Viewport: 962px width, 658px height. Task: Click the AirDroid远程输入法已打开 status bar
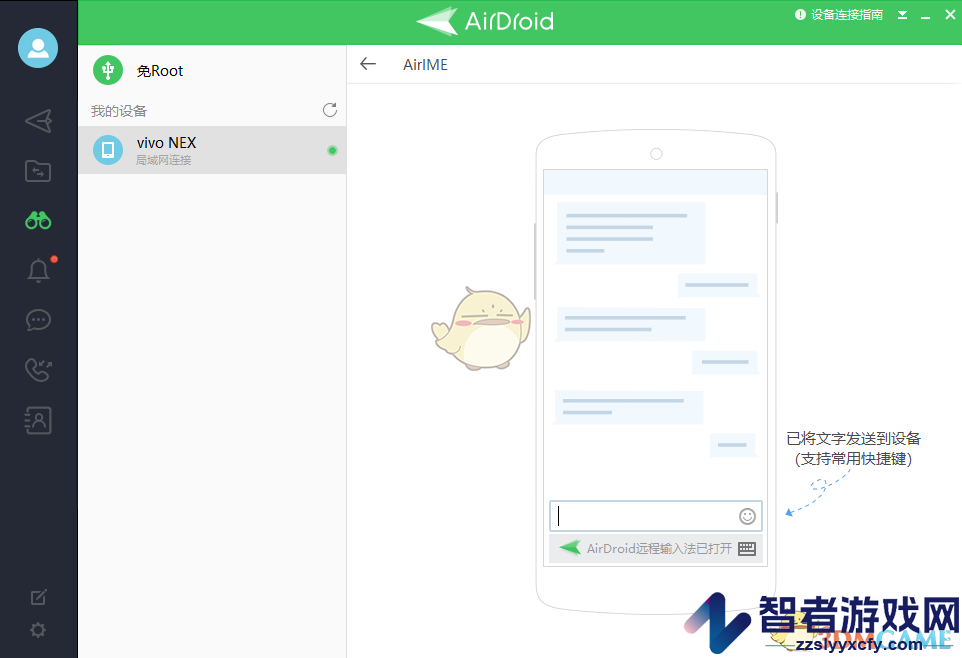(656, 548)
